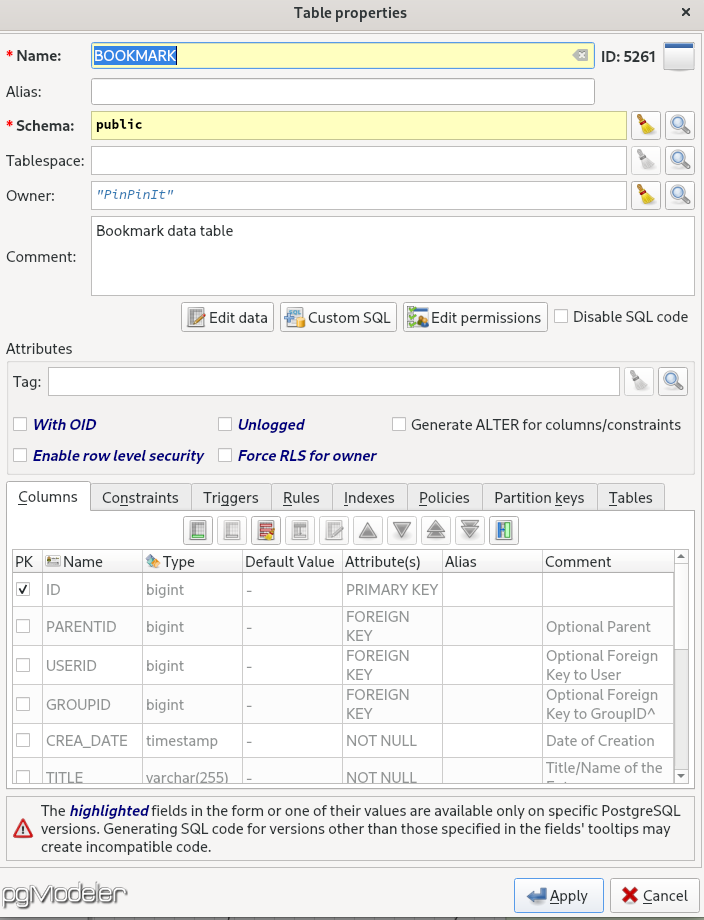Move the selected column down
This screenshot has width=704, height=920.
point(402,530)
